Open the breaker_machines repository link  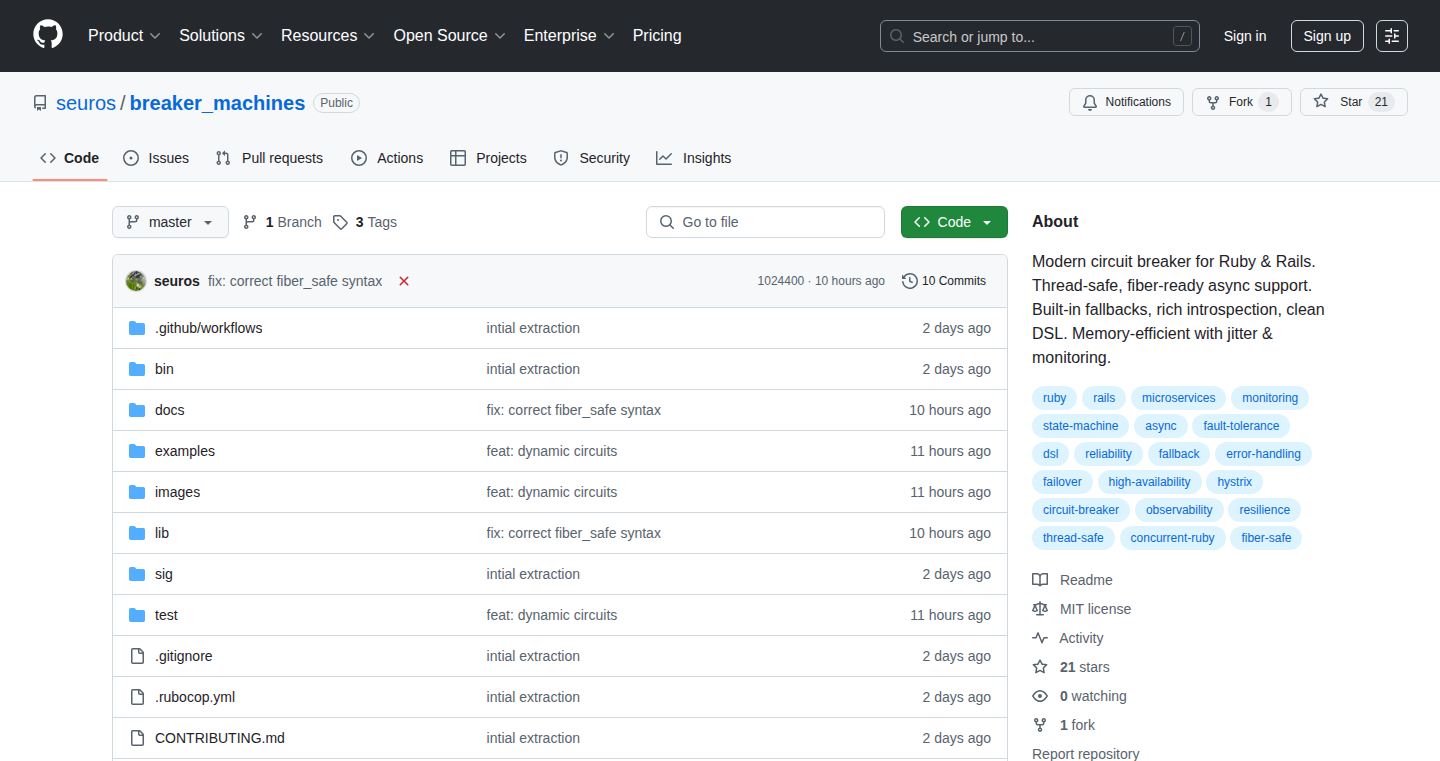(217, 103)
